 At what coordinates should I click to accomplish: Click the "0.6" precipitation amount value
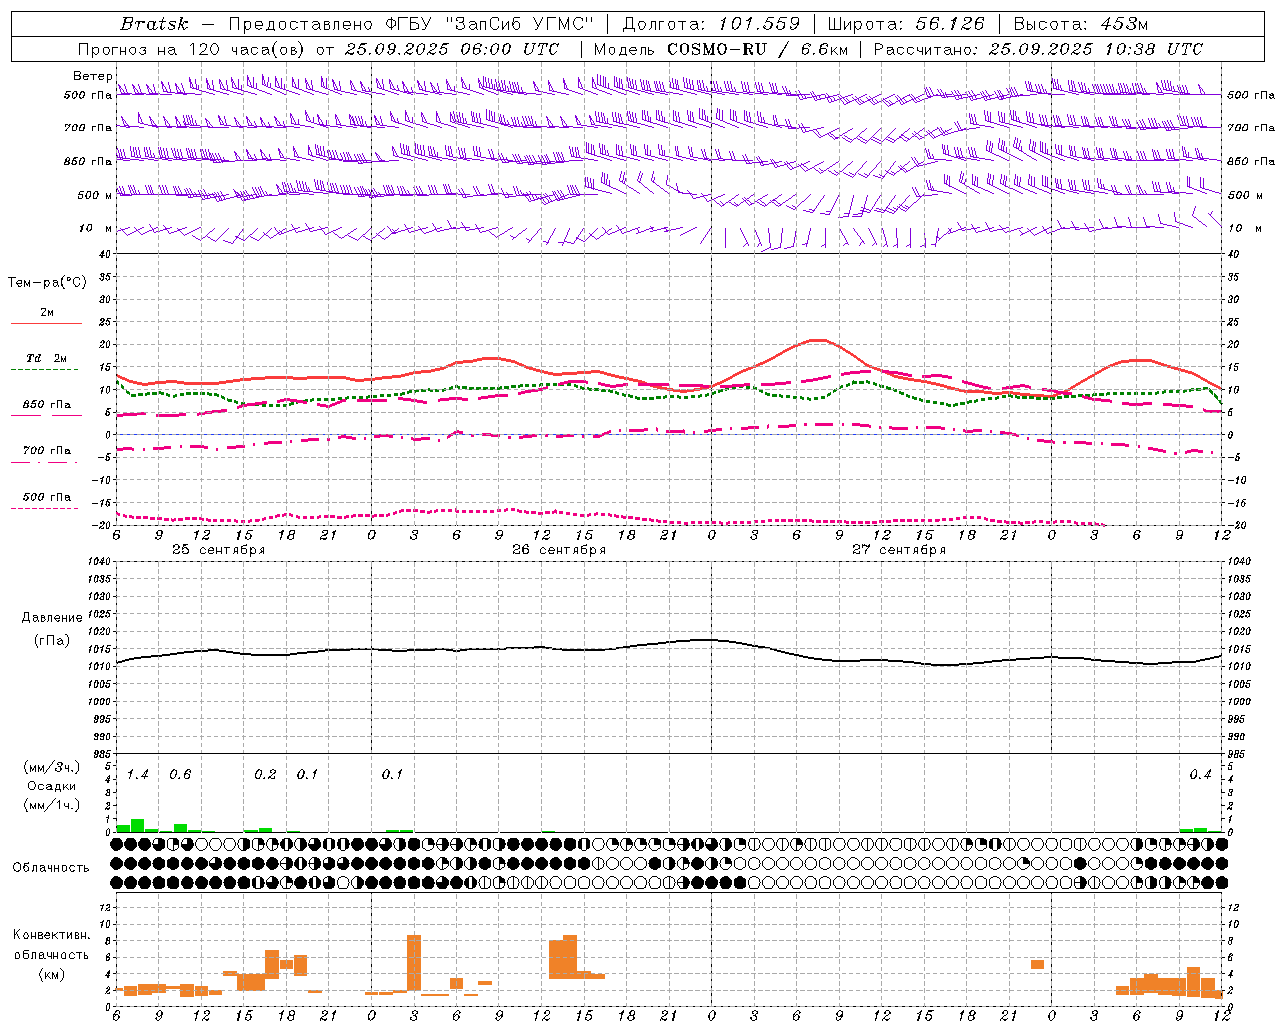(180, 775)
